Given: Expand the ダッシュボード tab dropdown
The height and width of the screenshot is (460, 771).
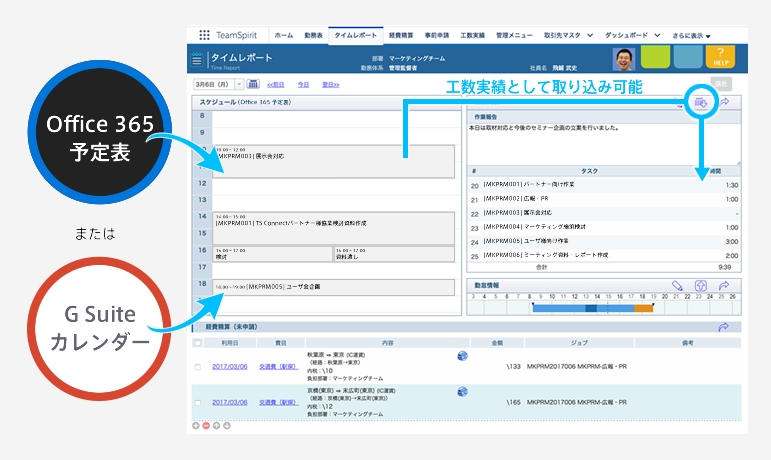Looking at the screenshot, I should (657, 35).
